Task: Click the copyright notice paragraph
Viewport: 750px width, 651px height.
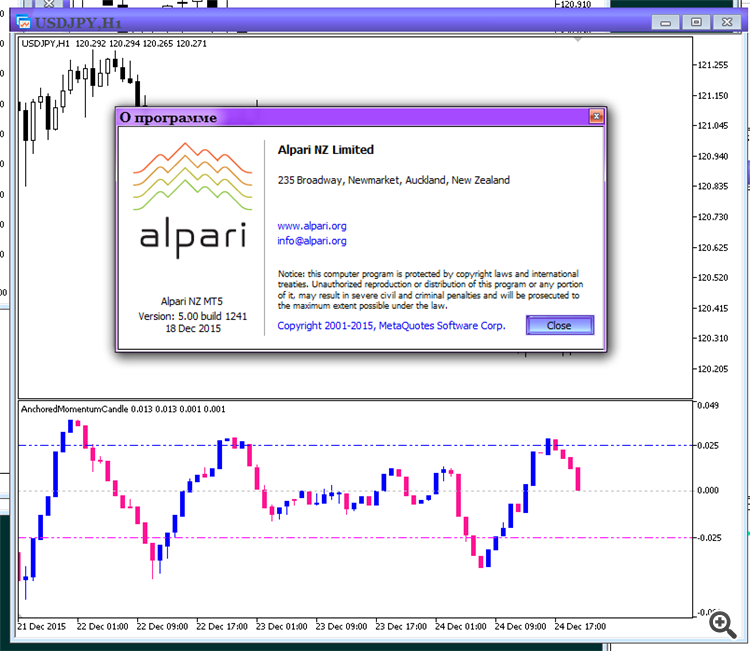Action: [x=430, y=290]
